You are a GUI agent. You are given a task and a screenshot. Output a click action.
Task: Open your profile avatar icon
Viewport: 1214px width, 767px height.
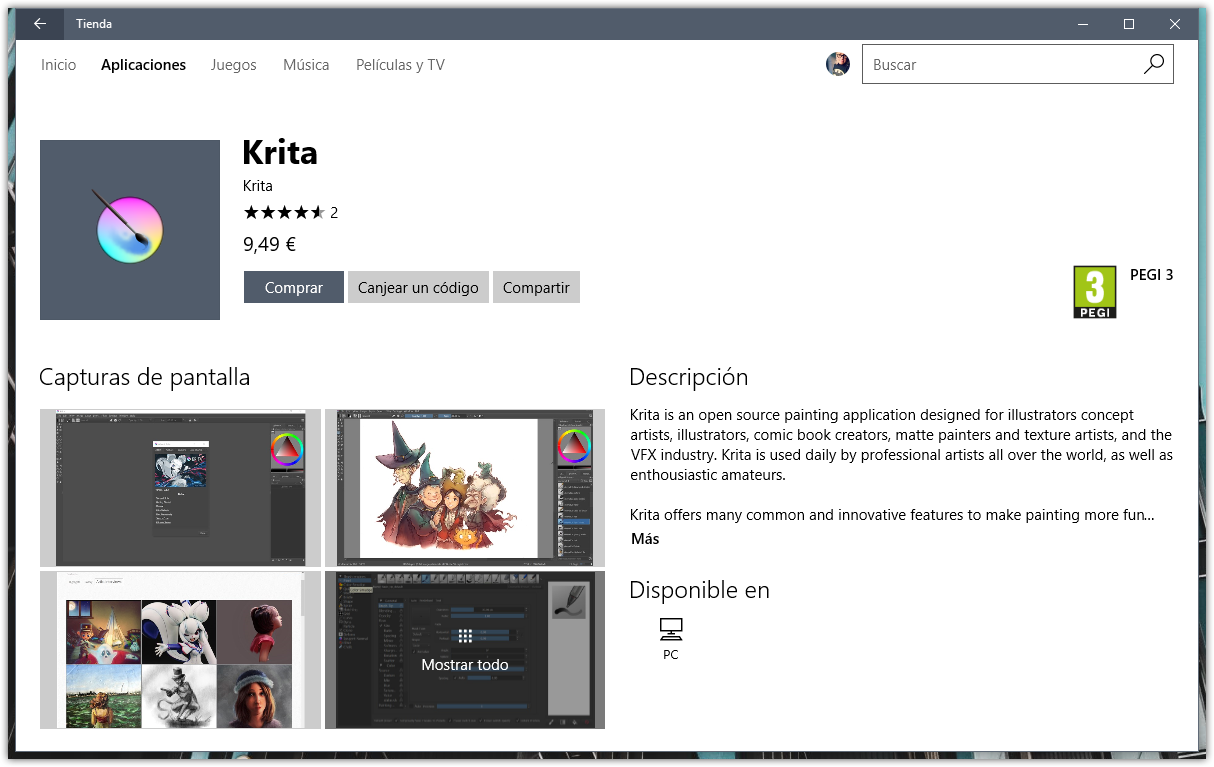(837, 64)
